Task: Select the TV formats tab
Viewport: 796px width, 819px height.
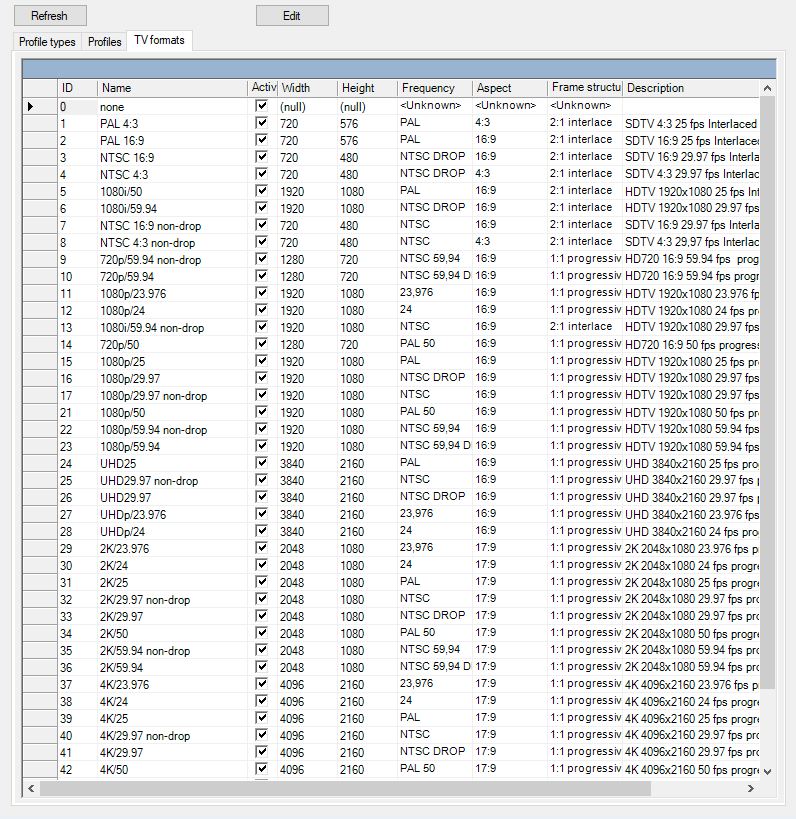Action: click(x=159, y=40)
